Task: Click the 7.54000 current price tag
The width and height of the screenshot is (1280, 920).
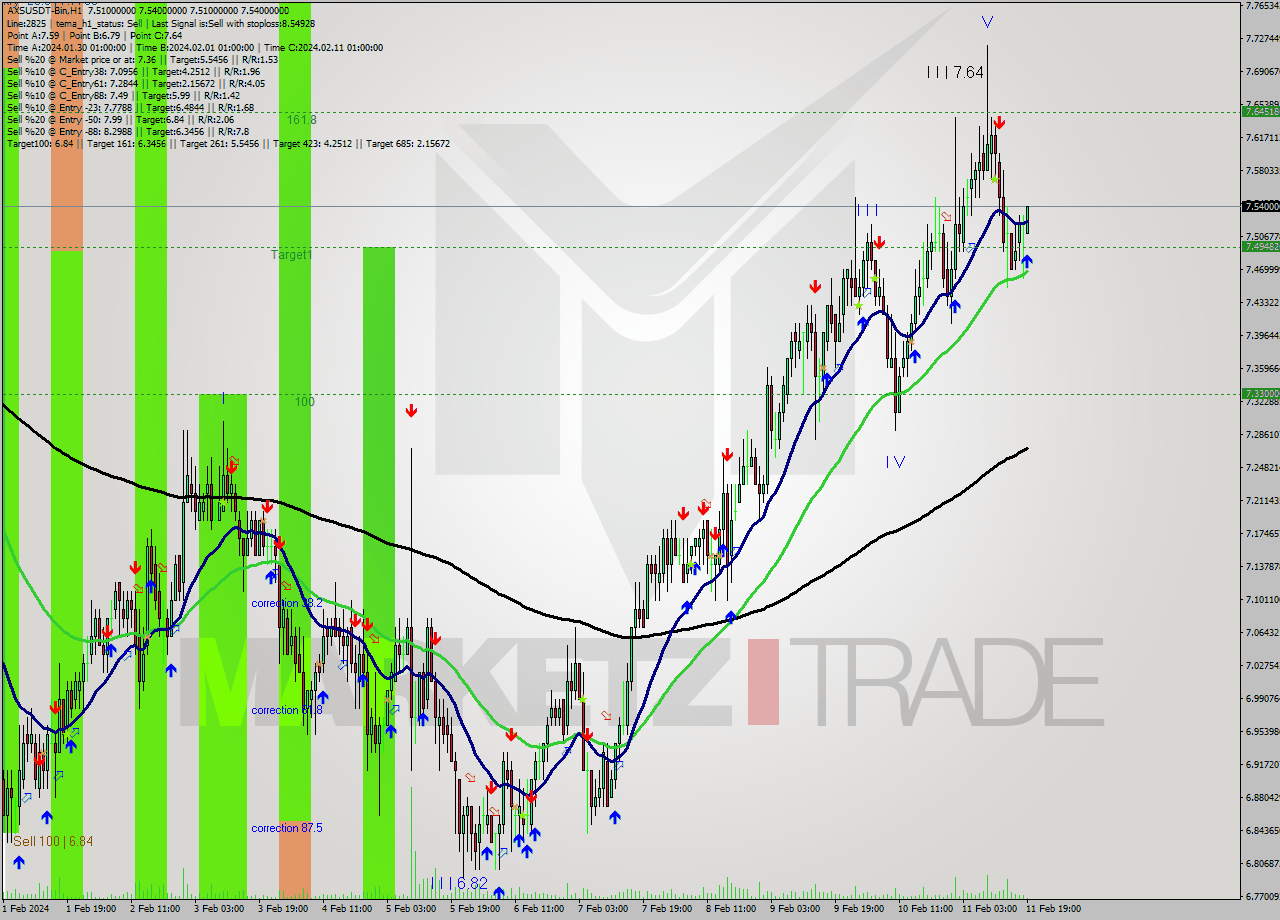Action: pos(1260,206)
